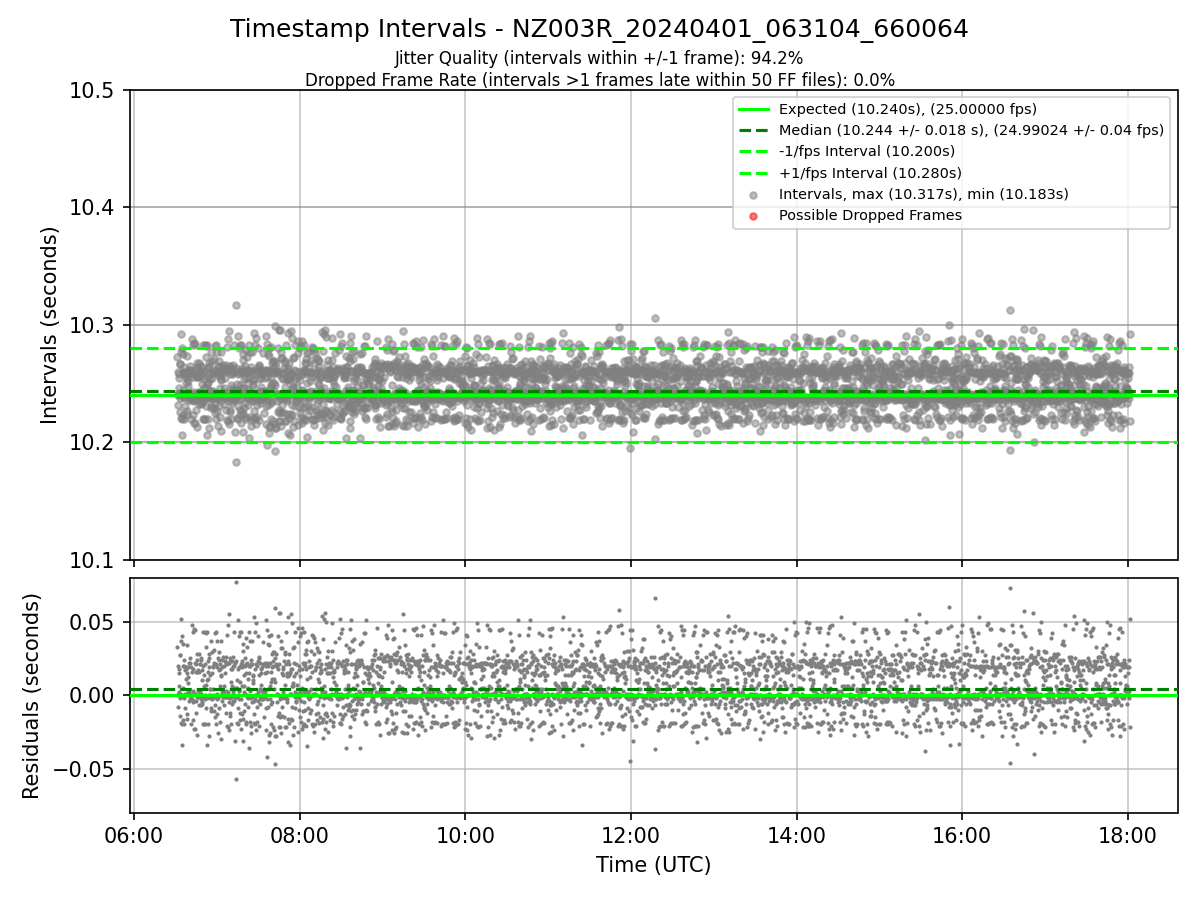
Task: Click the red marker for Possible Dropped Frames in legend
Action: tap(754, 216)
